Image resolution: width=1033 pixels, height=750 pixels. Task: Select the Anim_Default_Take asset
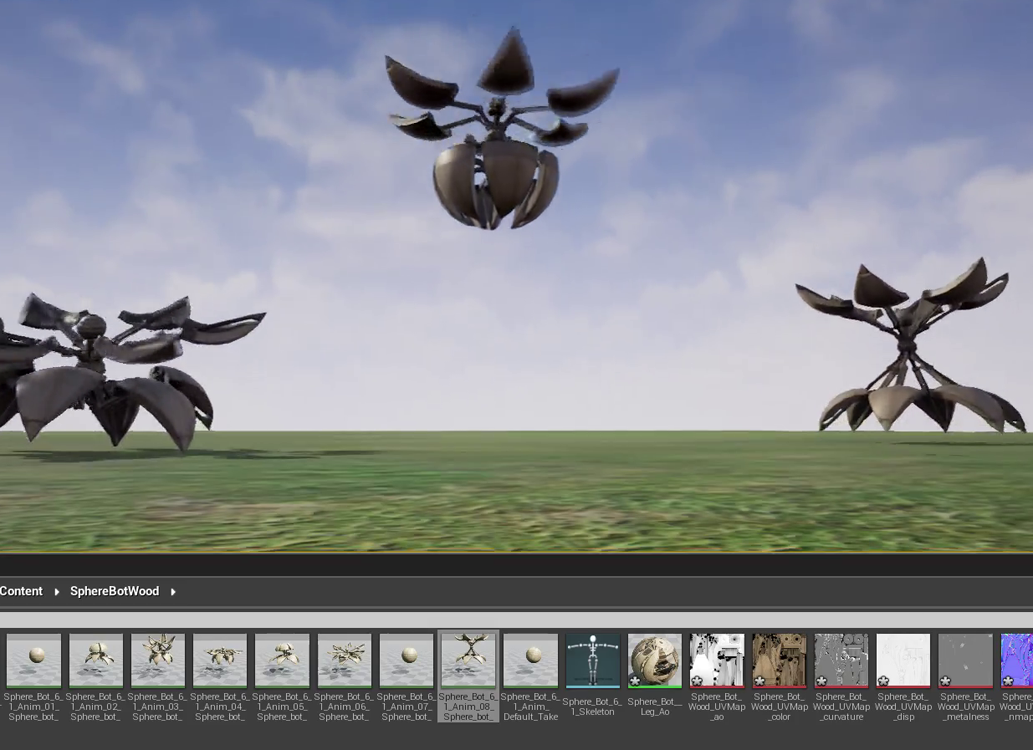pyautogui.click(x=530, y=660)
